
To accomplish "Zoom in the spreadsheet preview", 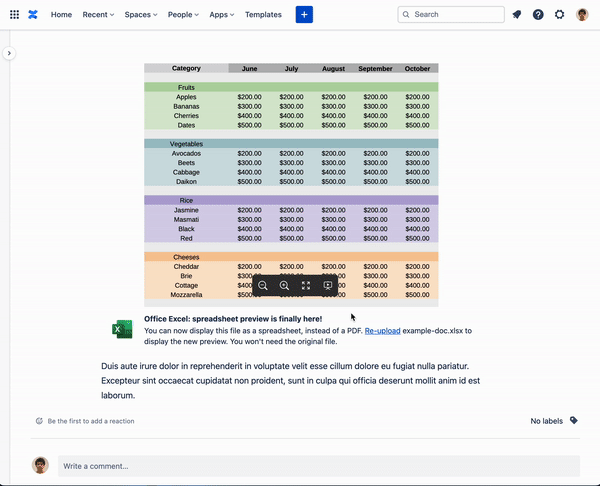I will pyautogui.click(x=284, y=285).
